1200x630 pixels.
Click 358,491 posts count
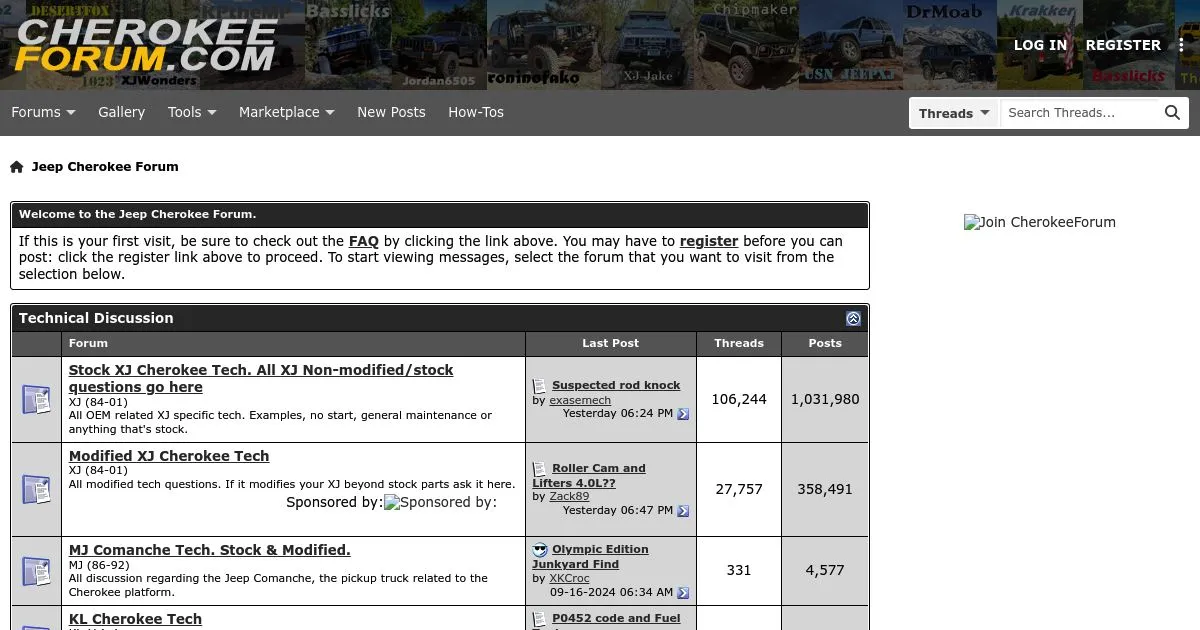click(x=825, y=489)
